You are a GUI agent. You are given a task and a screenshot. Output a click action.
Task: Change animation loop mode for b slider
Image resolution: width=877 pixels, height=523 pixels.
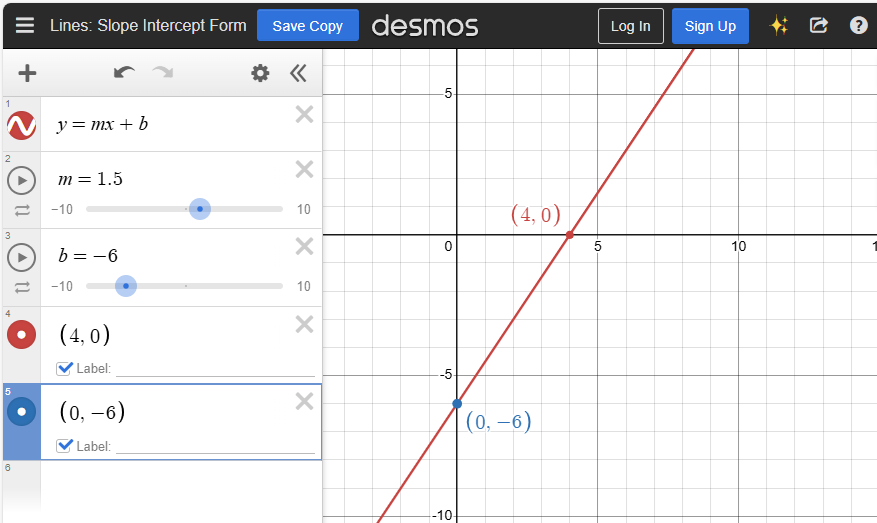(21, 287)
